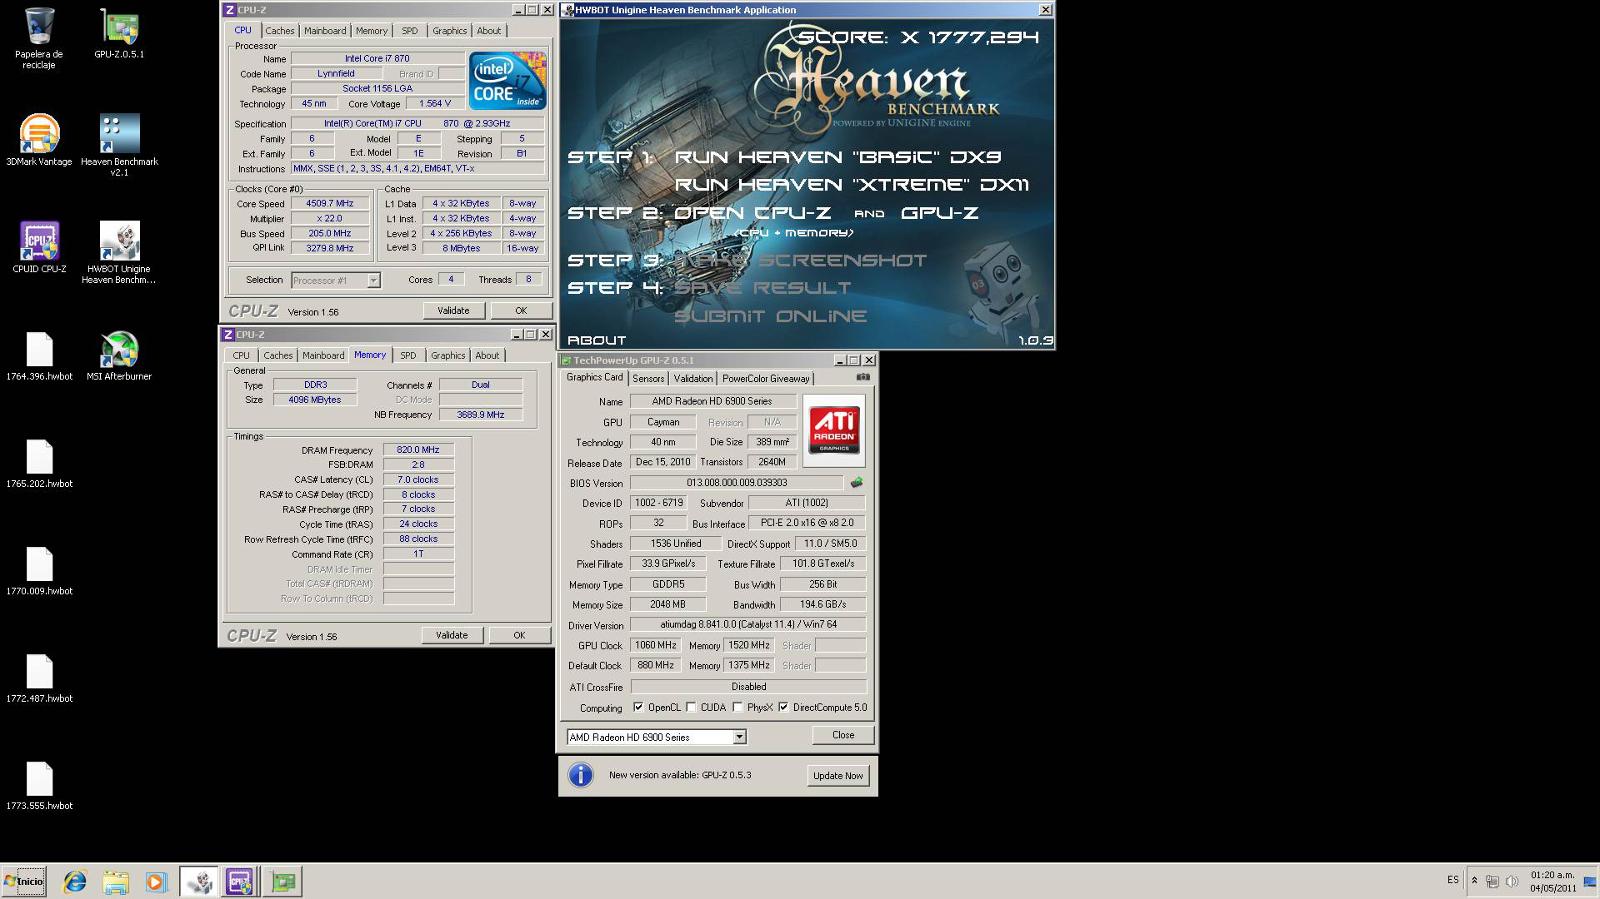Open Internet Explorer from the taskbar
This screenshot has width=1600, height=899.
pos(75,881)
